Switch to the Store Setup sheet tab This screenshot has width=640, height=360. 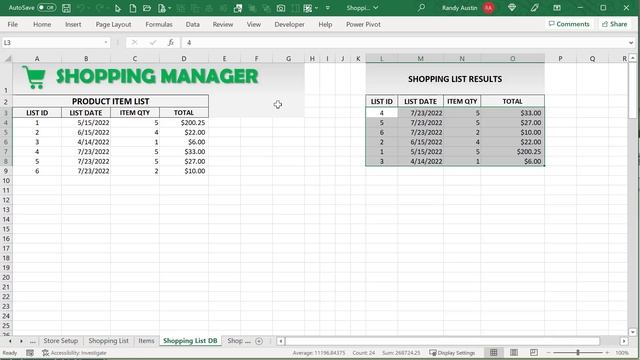click(x=61, y=341)
